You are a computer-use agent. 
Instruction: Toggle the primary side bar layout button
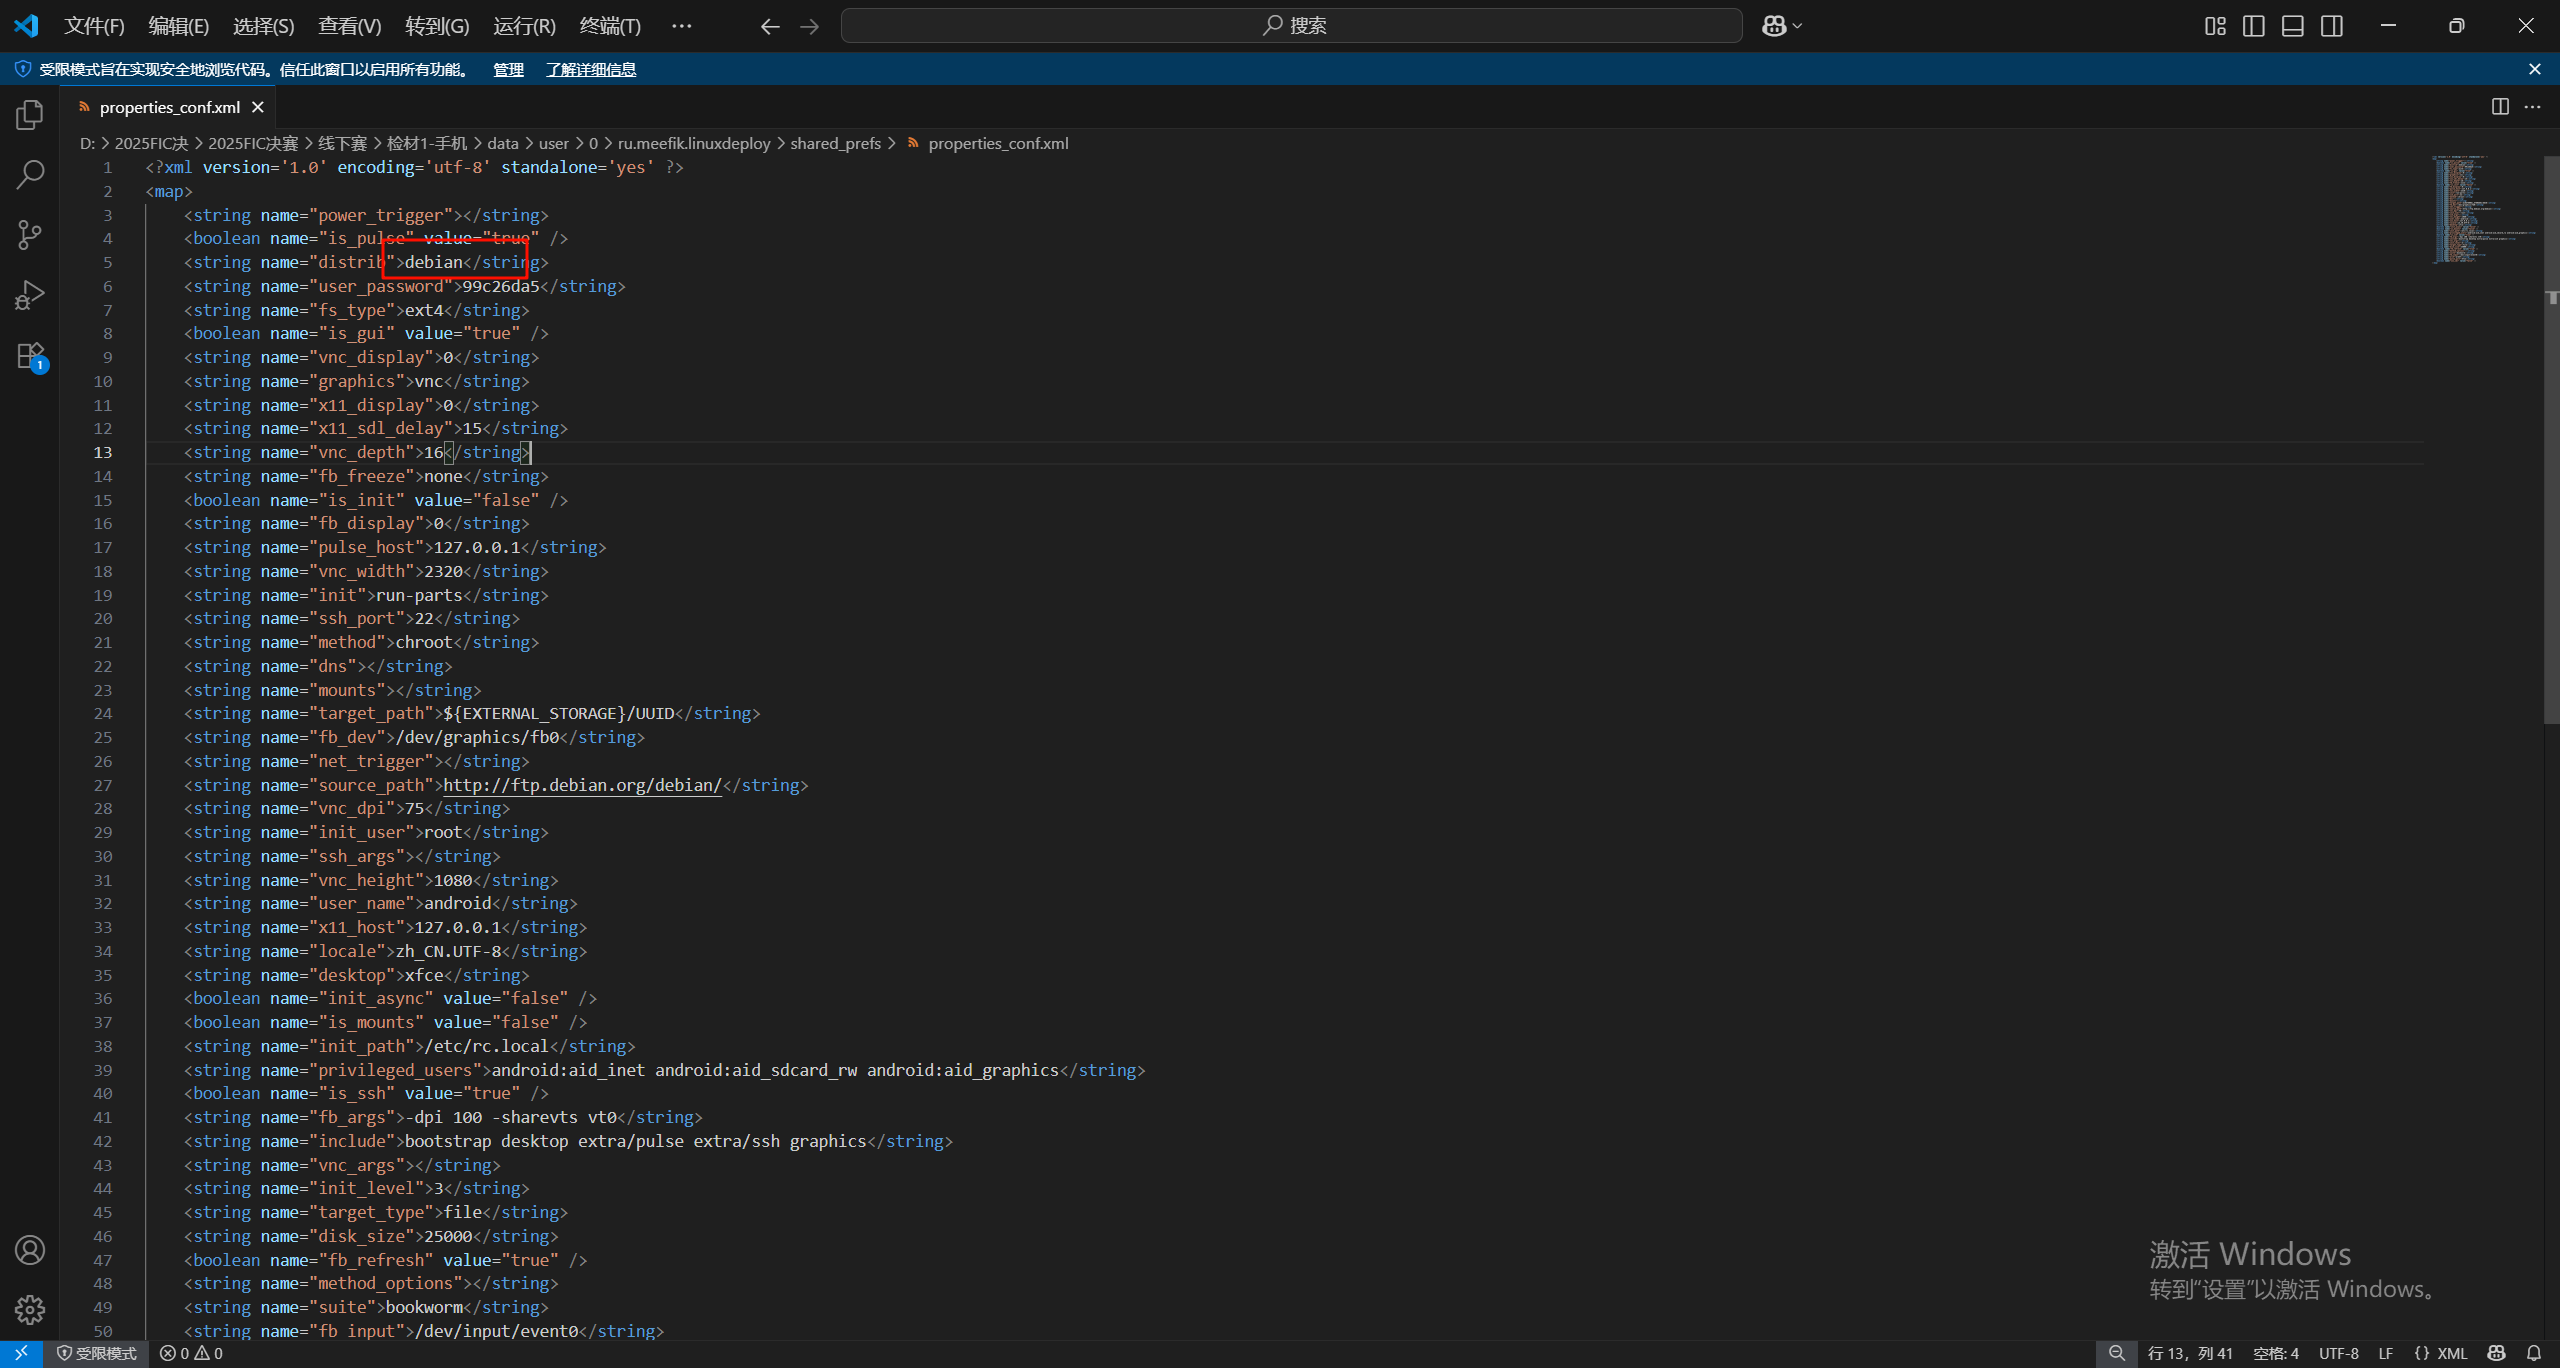[2254, 26]
